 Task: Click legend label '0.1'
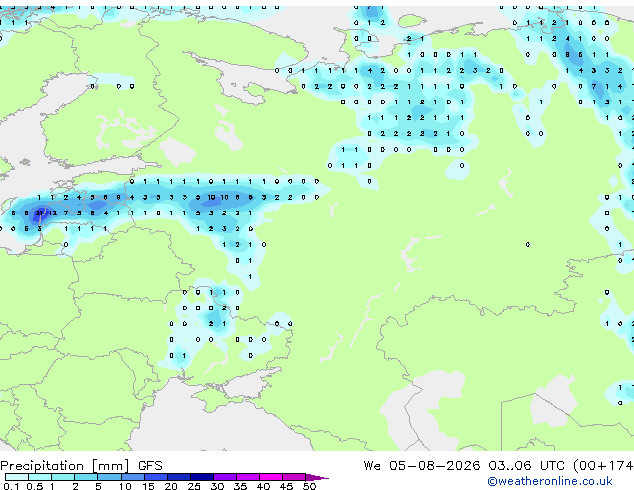[x=11, y=486]
